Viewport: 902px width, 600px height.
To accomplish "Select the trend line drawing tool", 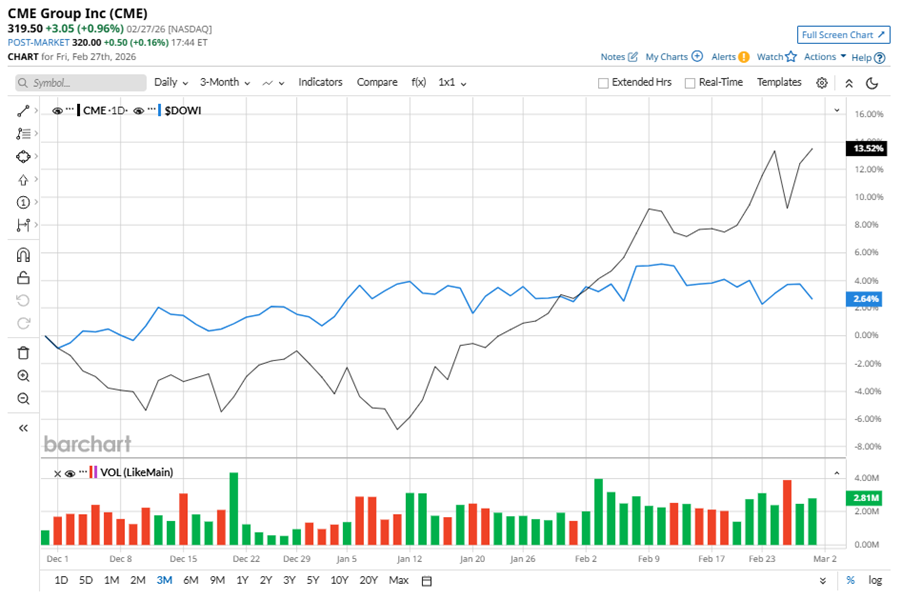I will click(x=23, y=110).
